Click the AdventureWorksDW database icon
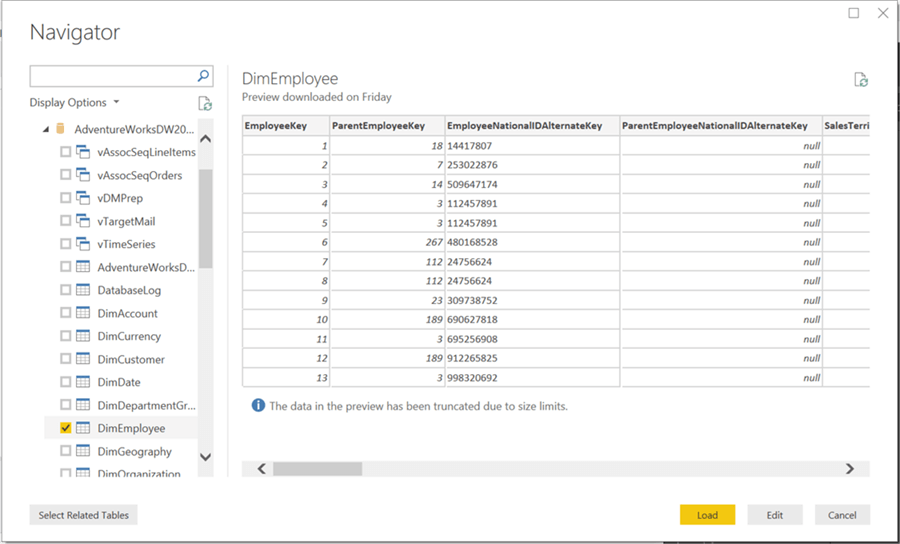 coord(61,129)
